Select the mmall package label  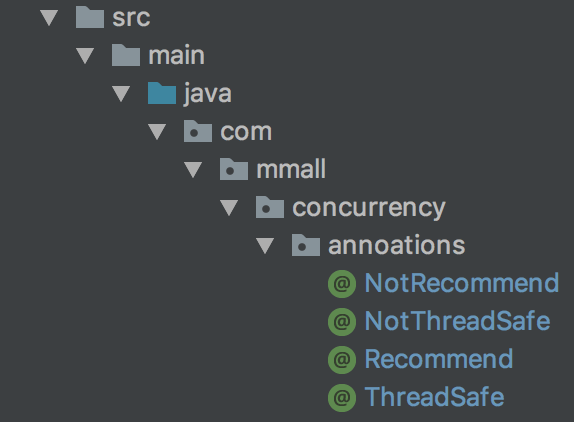tap(291, 169)
